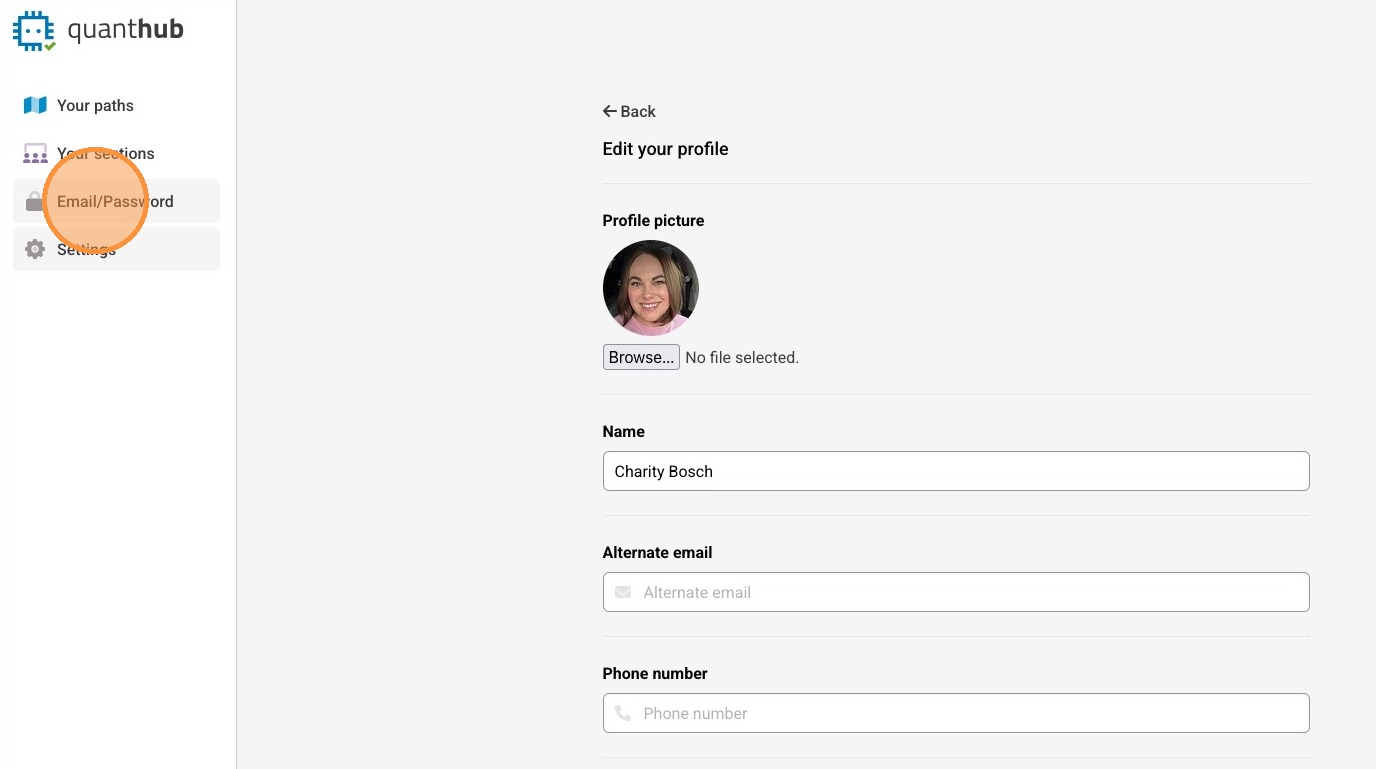The height and width of the screenshot is (769, 1376).
Task: Open Your paths in sidebar
Action: 95,105
